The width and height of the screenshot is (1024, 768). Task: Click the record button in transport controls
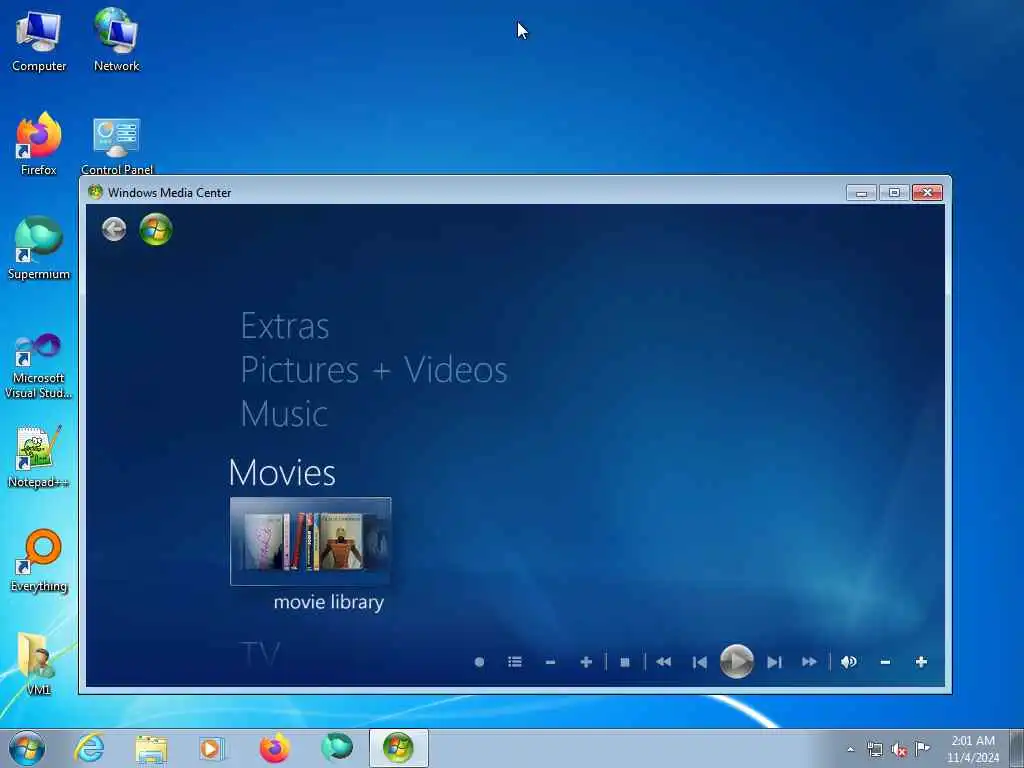point(479,662)
